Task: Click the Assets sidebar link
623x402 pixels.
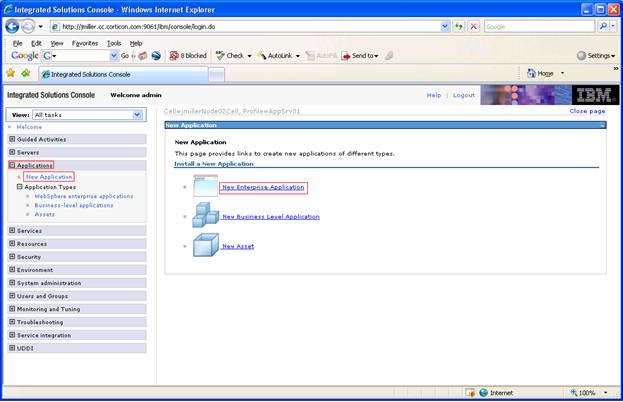Action: (x=44, y=215)
